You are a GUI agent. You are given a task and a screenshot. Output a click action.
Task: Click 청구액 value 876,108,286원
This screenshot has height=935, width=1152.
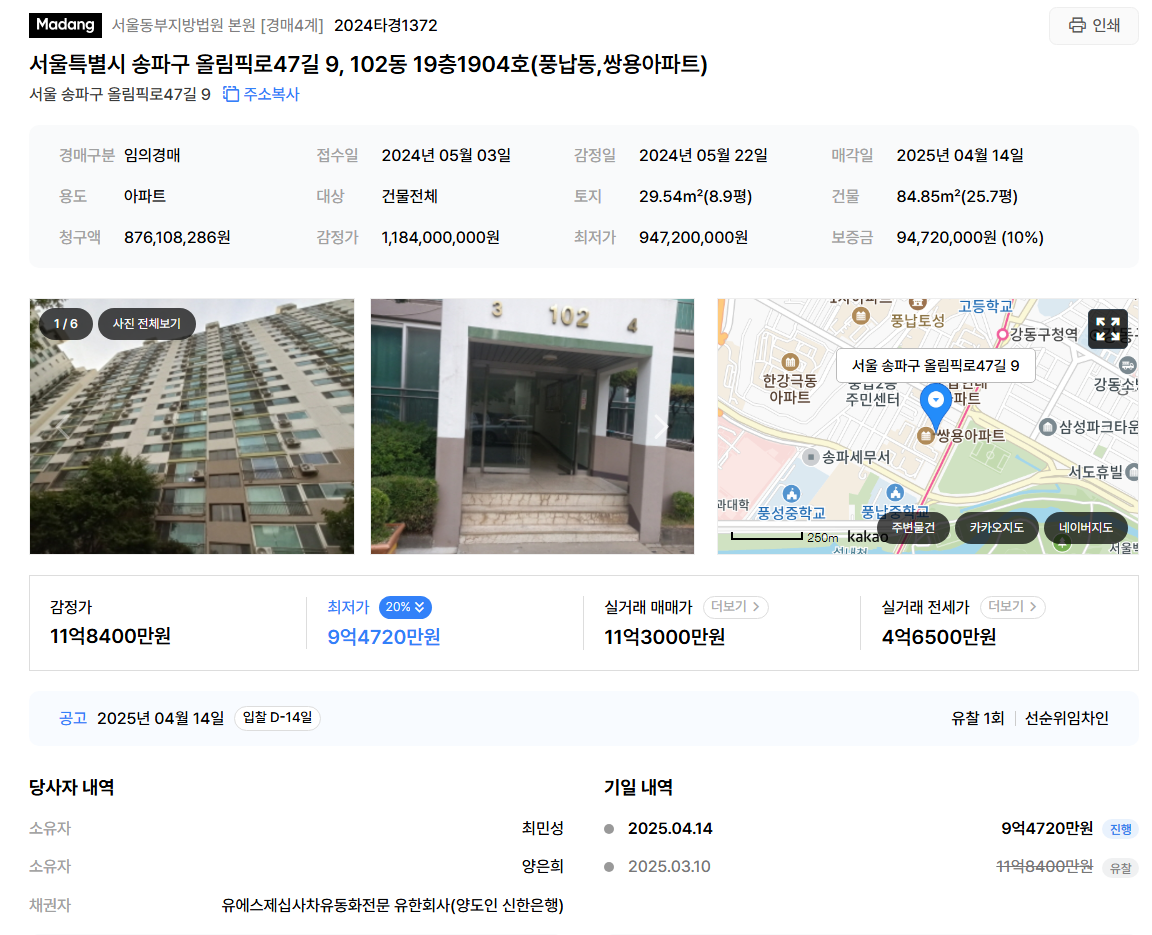click(x=177, y=237)
